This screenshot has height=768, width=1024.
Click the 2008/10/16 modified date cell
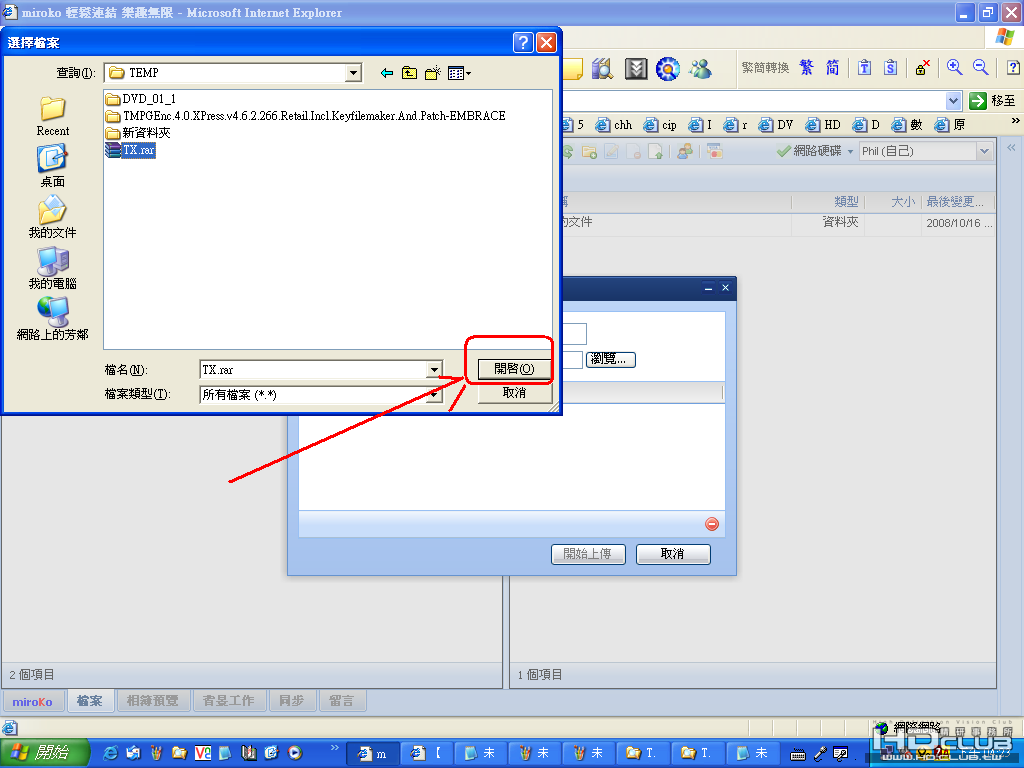(959, 223)
